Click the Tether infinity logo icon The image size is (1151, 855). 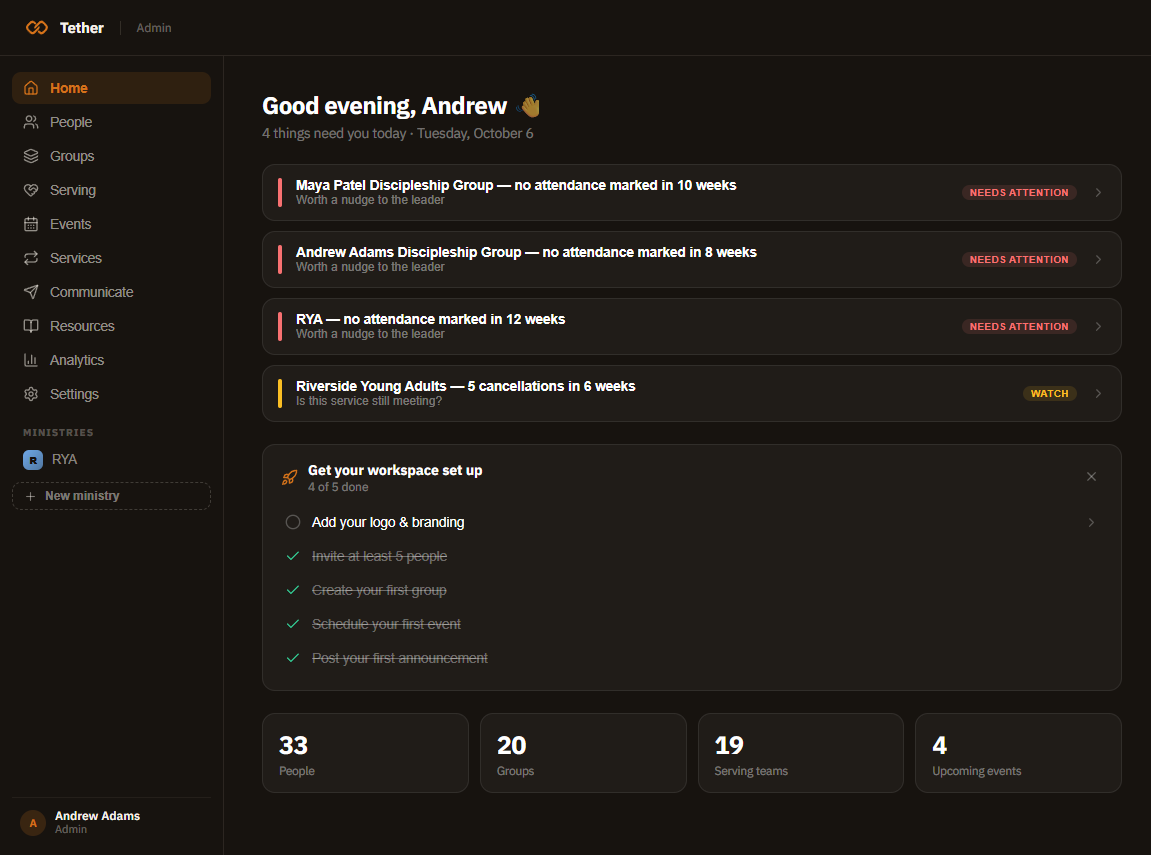37,28
